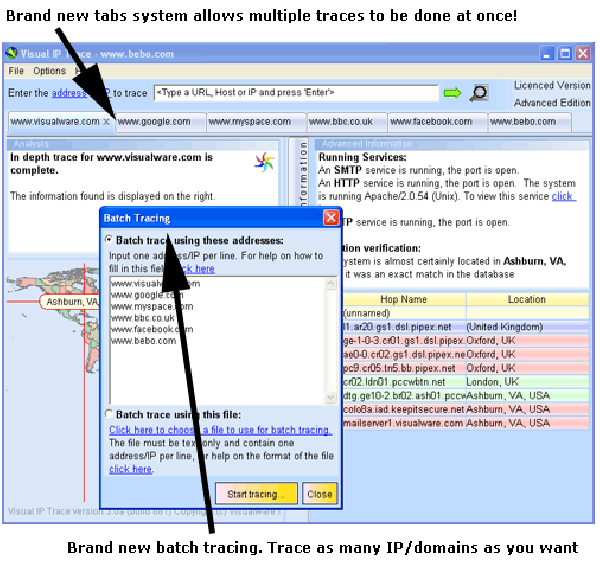Open the File menu

click(x=16, y=71)
